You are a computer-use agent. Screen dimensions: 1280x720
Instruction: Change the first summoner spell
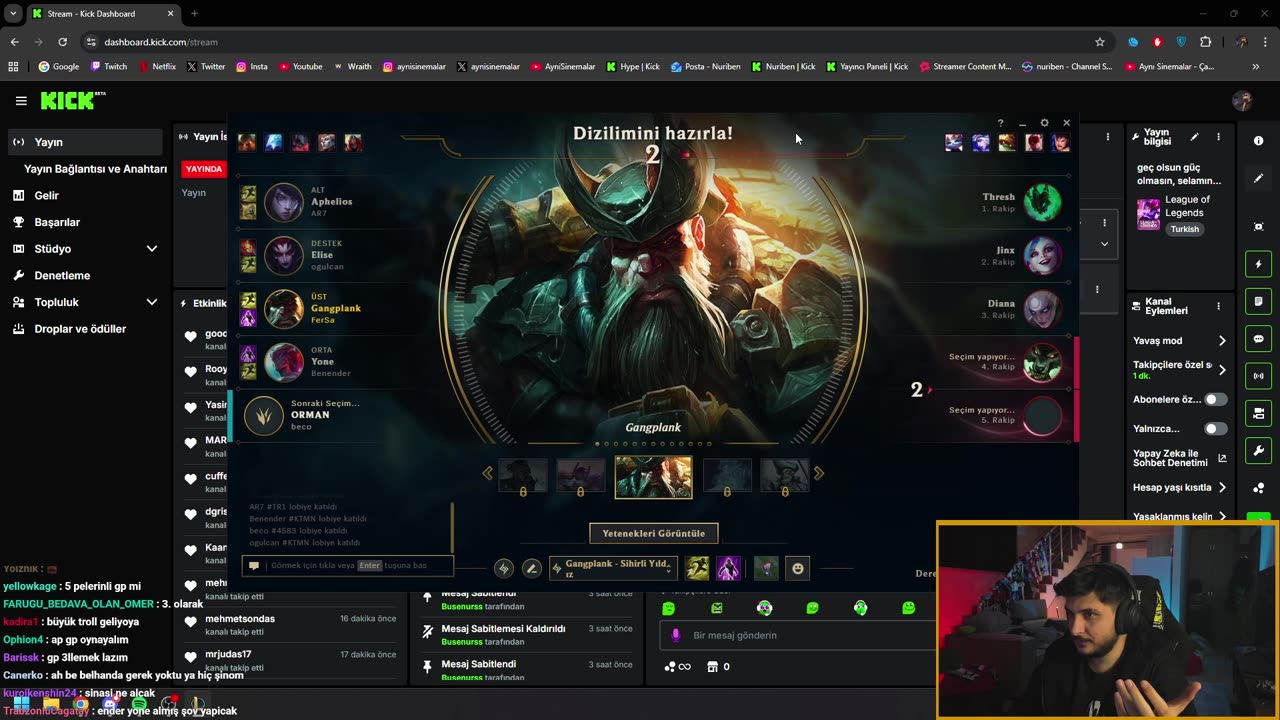pos(698,568)
